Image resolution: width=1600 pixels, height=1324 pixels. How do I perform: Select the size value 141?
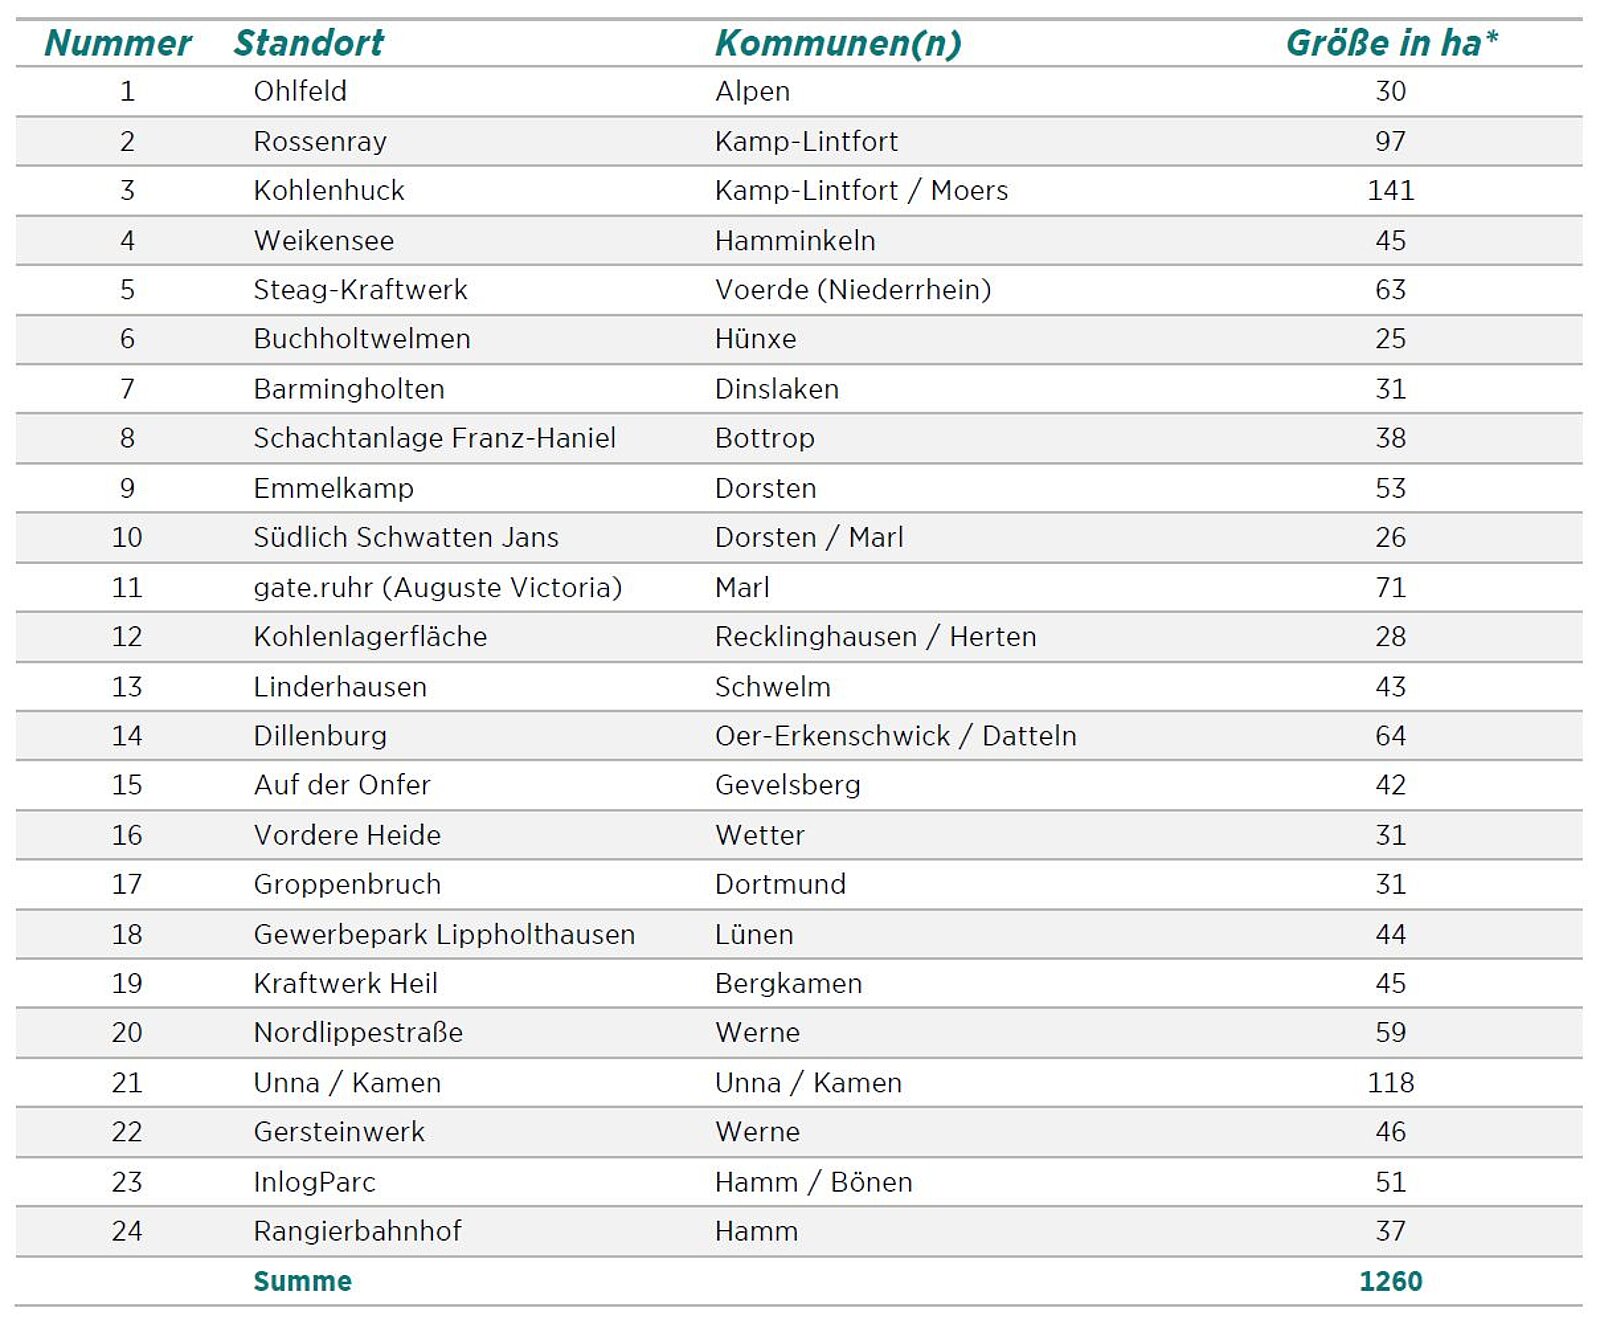(1390, 190)
